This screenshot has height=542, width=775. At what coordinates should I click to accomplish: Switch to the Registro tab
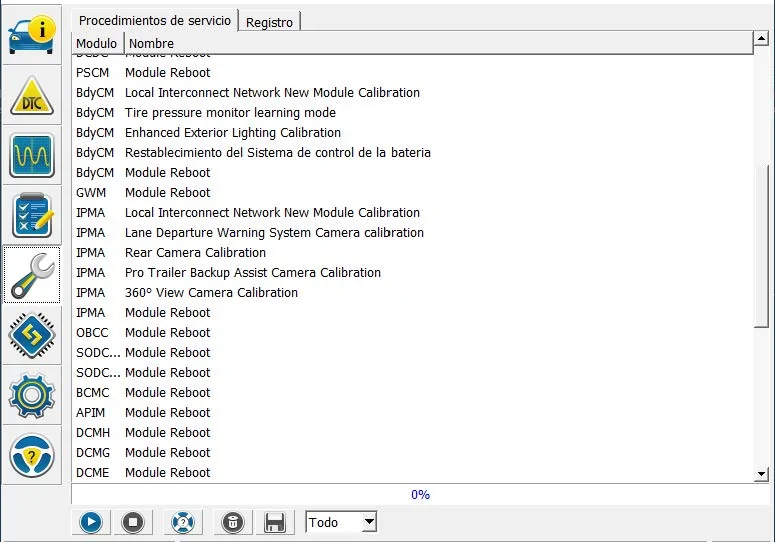tap(269, 22)
